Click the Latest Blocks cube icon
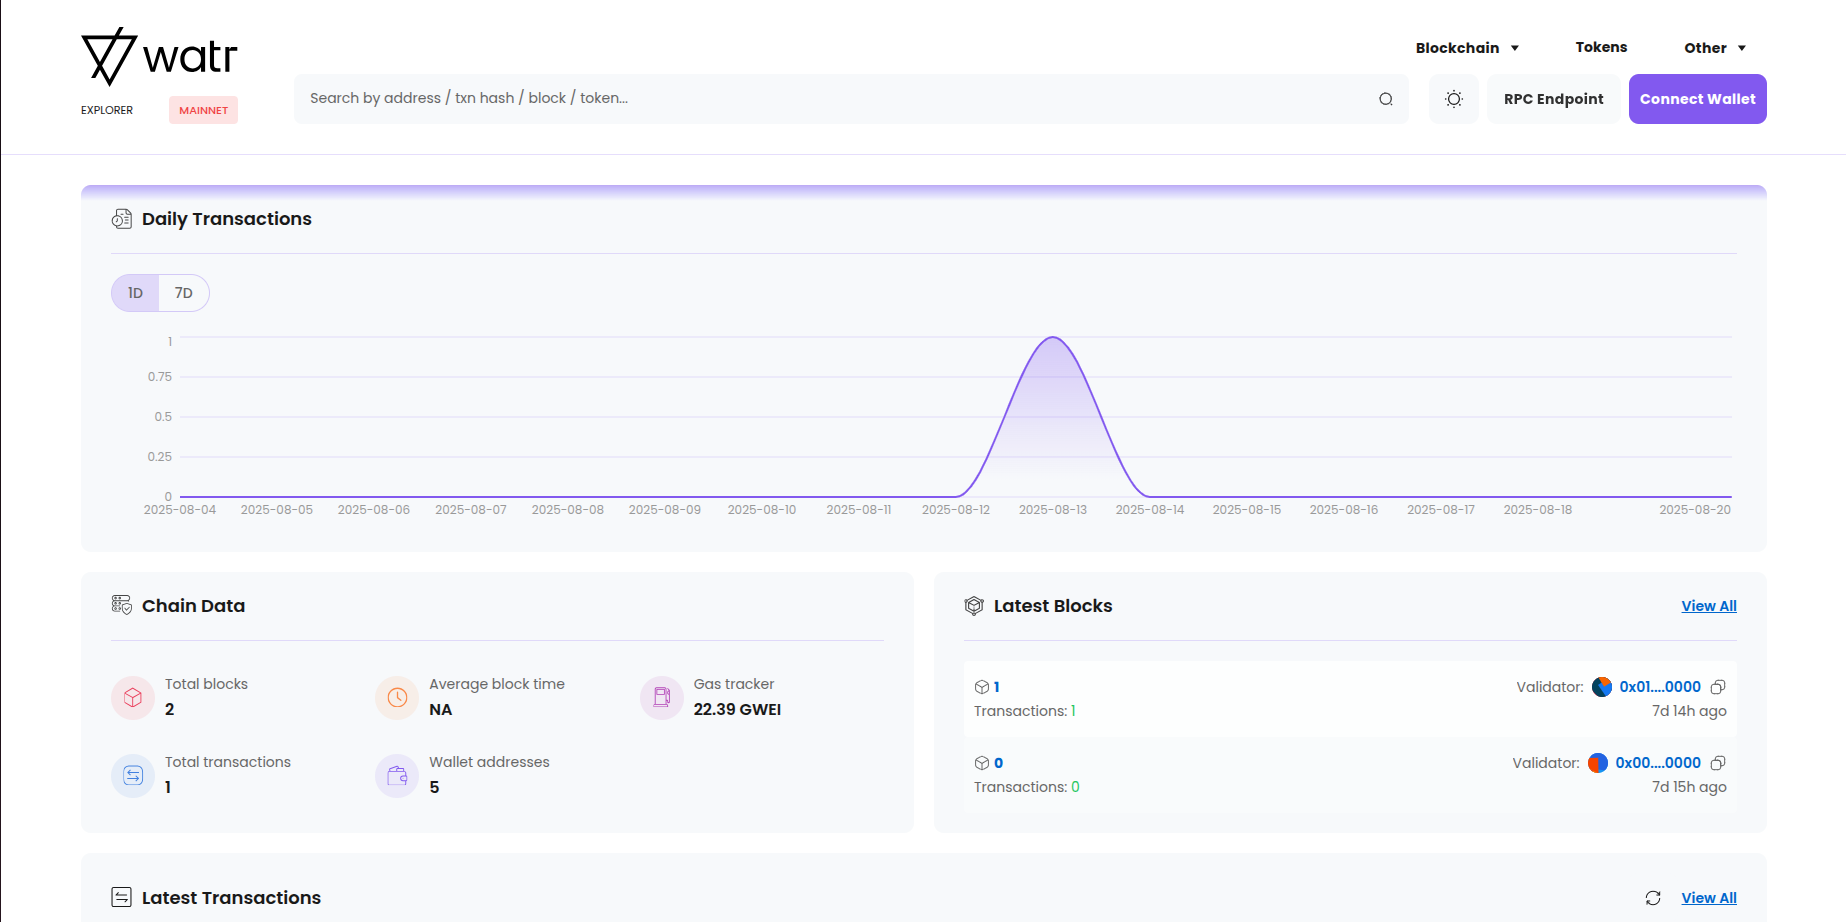Screen dimensions: 1846x922 point(974,605)
